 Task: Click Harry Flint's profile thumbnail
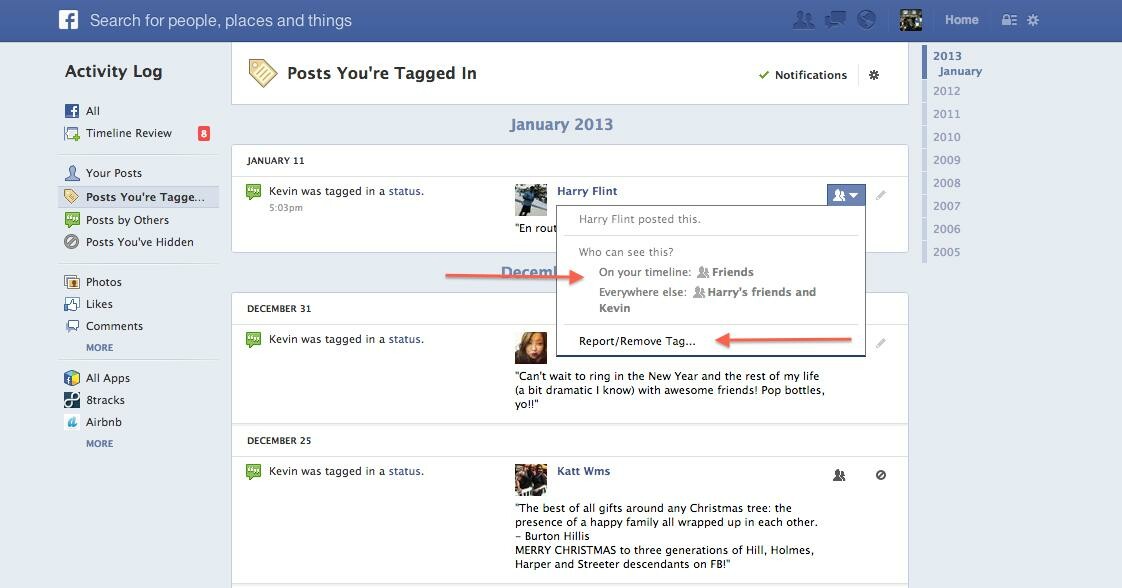[531, 200]
